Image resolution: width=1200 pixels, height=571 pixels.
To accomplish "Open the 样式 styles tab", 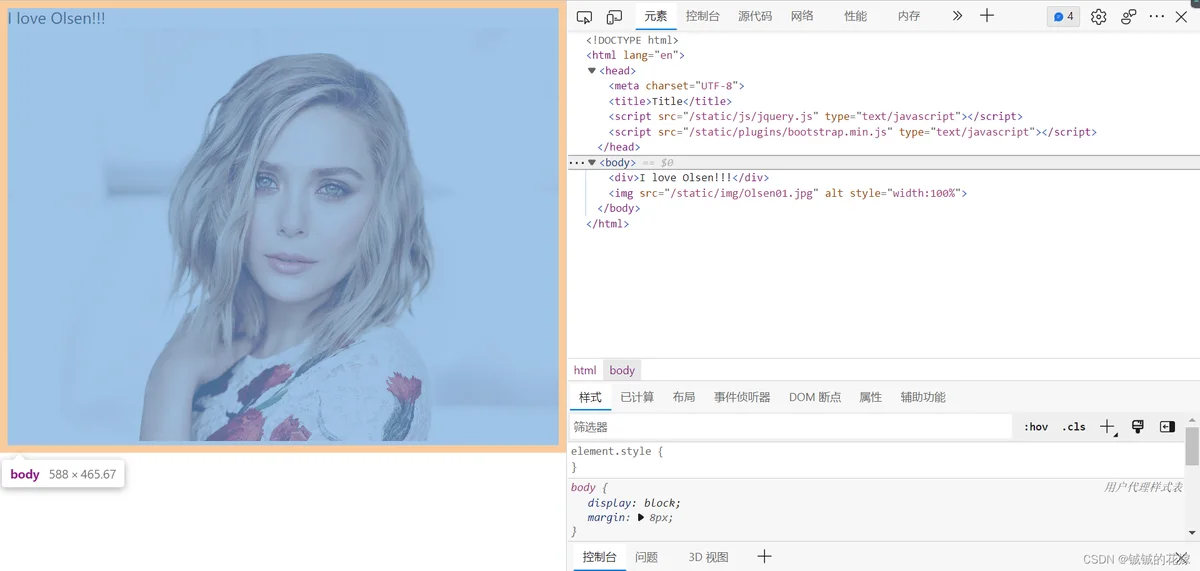I will pyautogui.click(x=590, y=397).
